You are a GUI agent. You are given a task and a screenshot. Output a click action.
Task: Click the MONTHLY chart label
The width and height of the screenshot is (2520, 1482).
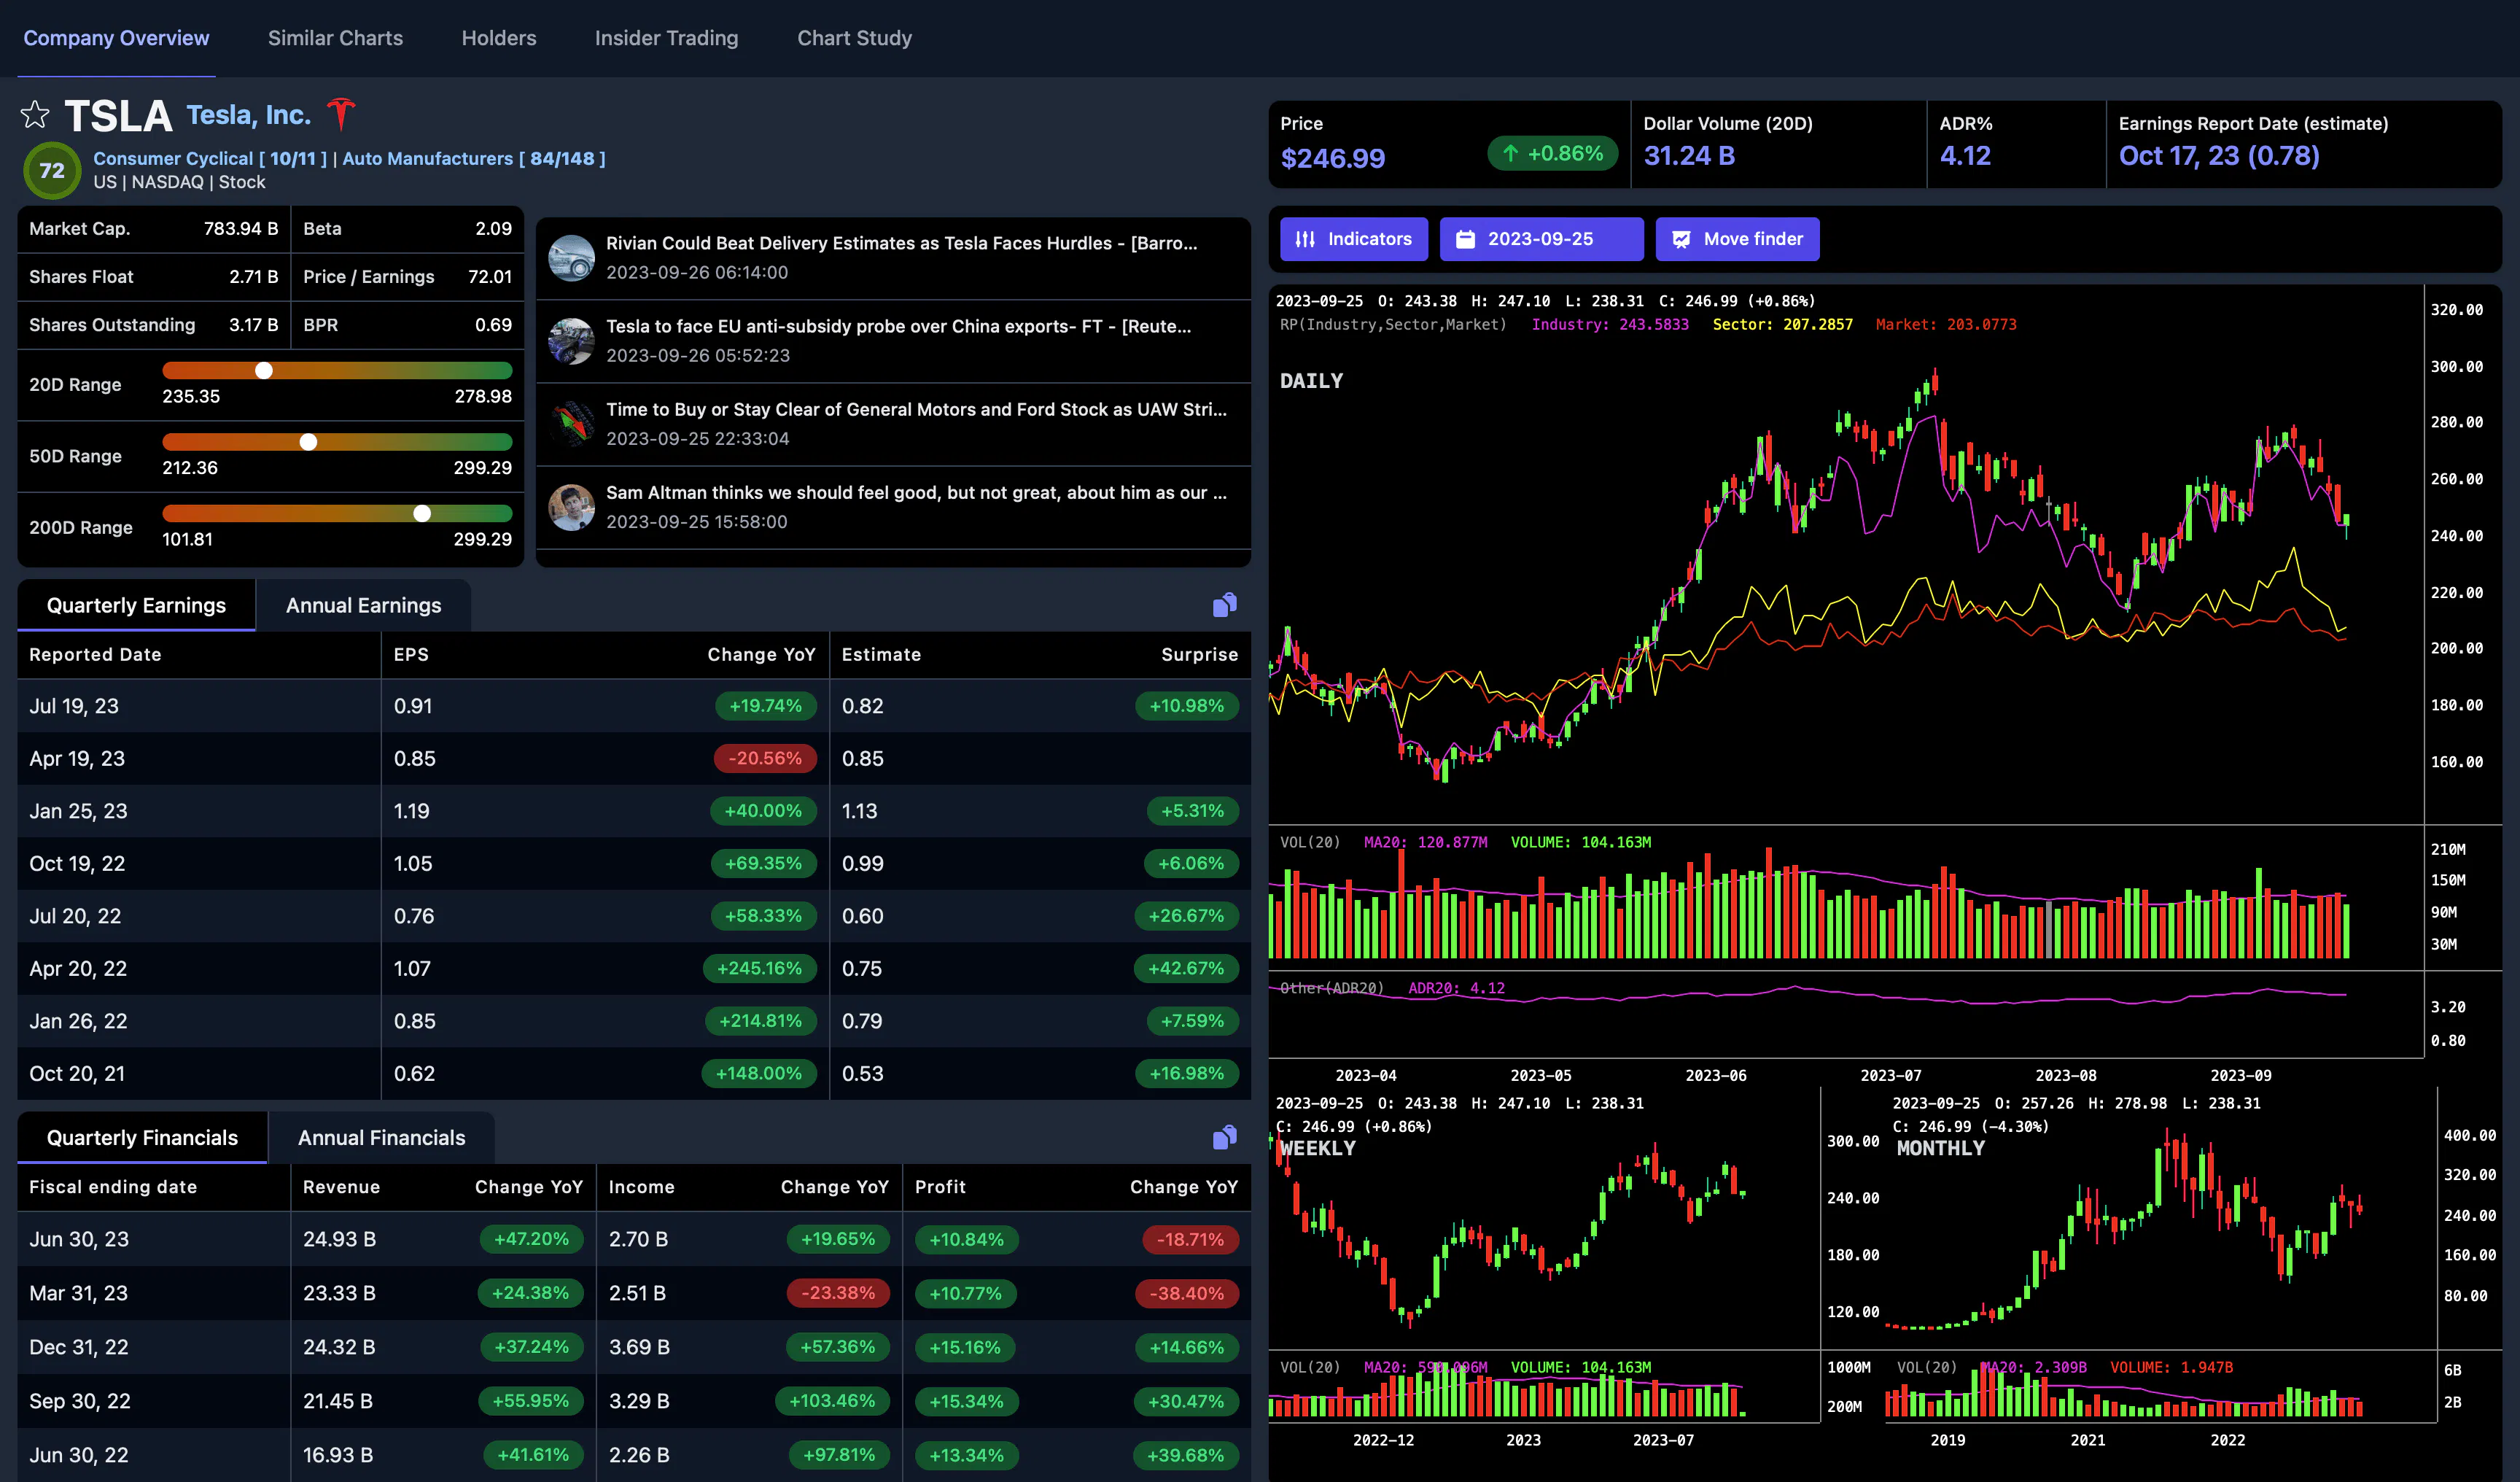1940,1148
